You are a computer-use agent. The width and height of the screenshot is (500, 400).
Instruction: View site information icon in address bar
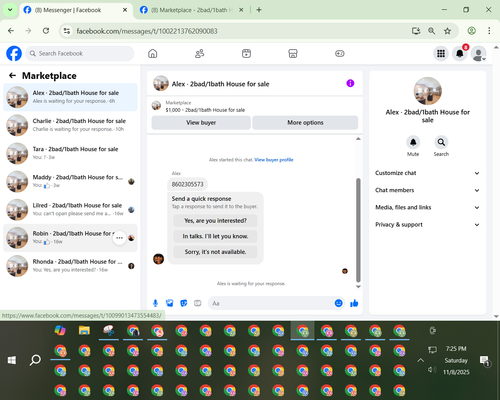(x=67, y=31)
